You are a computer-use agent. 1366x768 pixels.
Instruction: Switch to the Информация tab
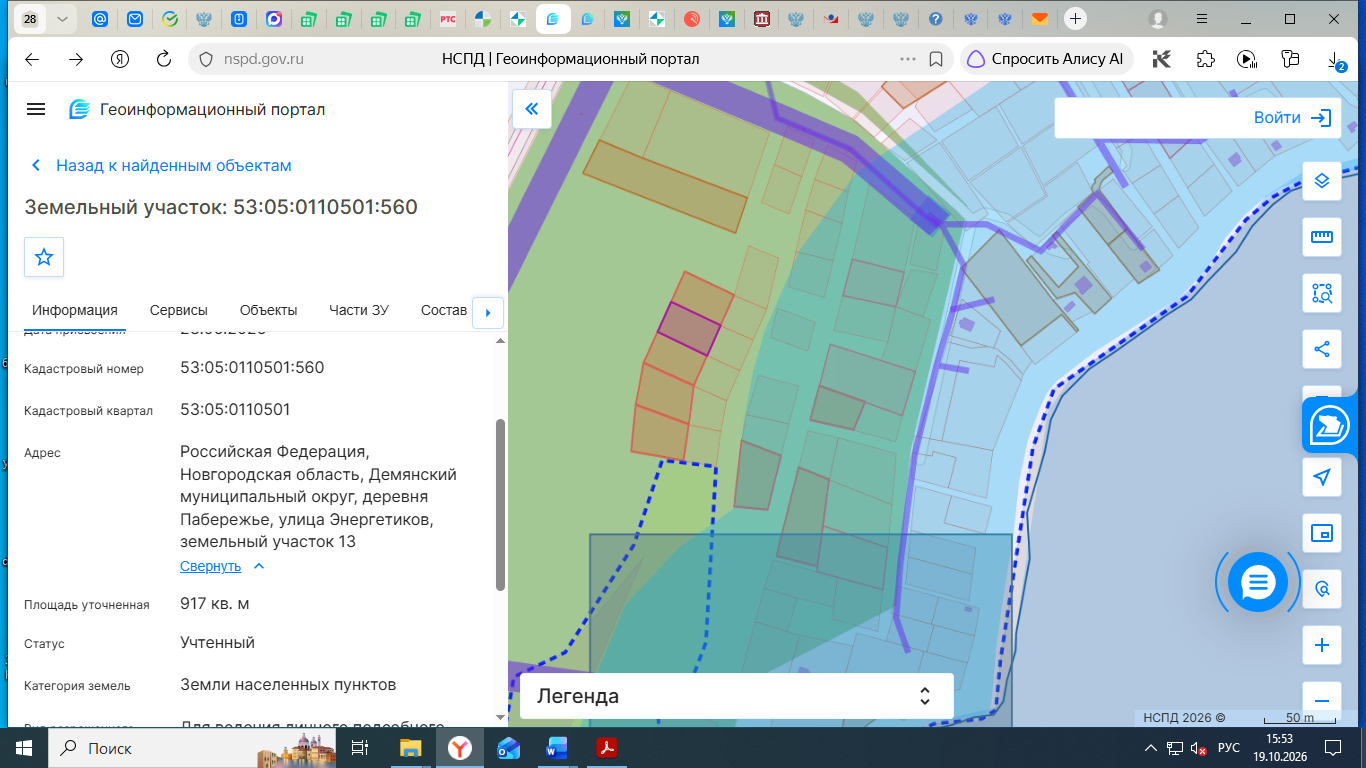75,310
